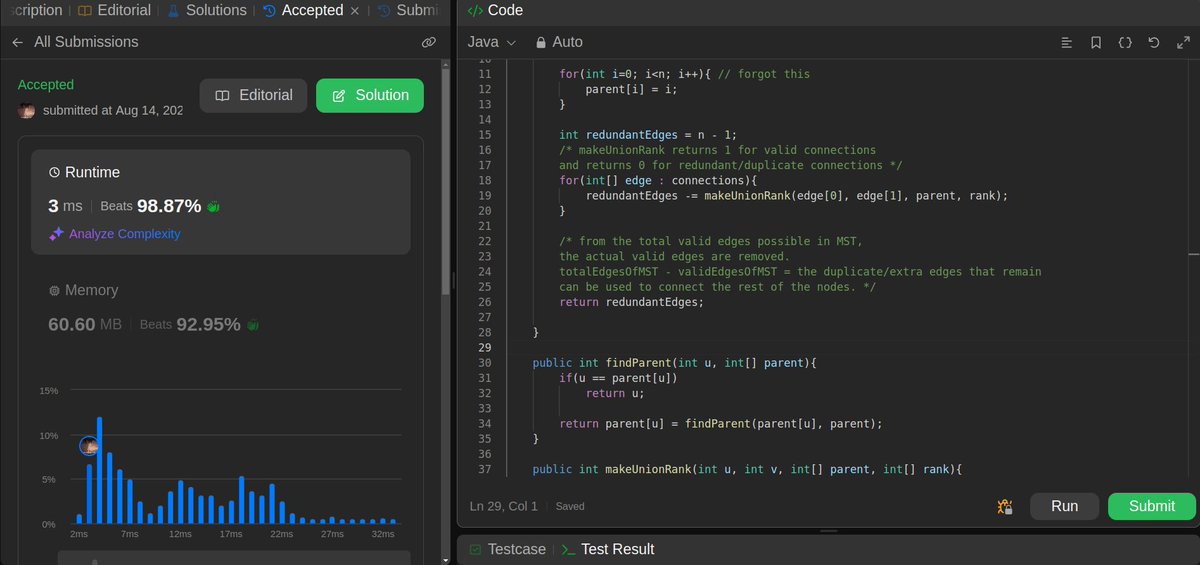Copy submission link icon
Image resolution: width=1200 pixels, height=565 pixels.
coord(428,42)
